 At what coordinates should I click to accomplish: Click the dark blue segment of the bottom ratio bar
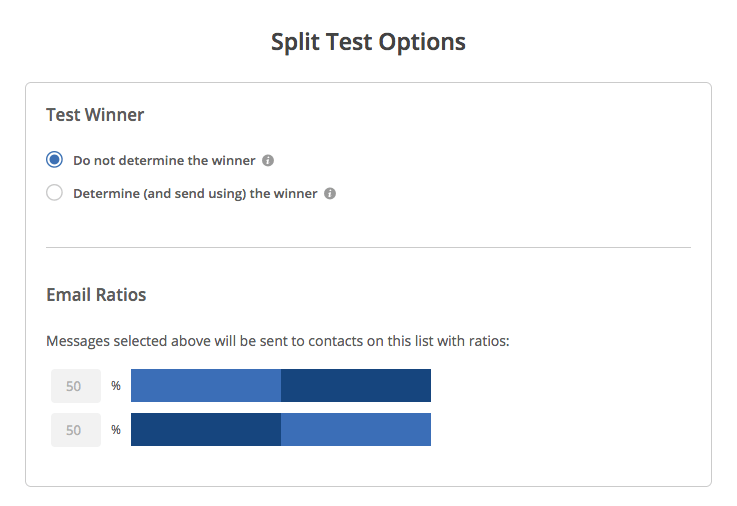pos(206,429)
